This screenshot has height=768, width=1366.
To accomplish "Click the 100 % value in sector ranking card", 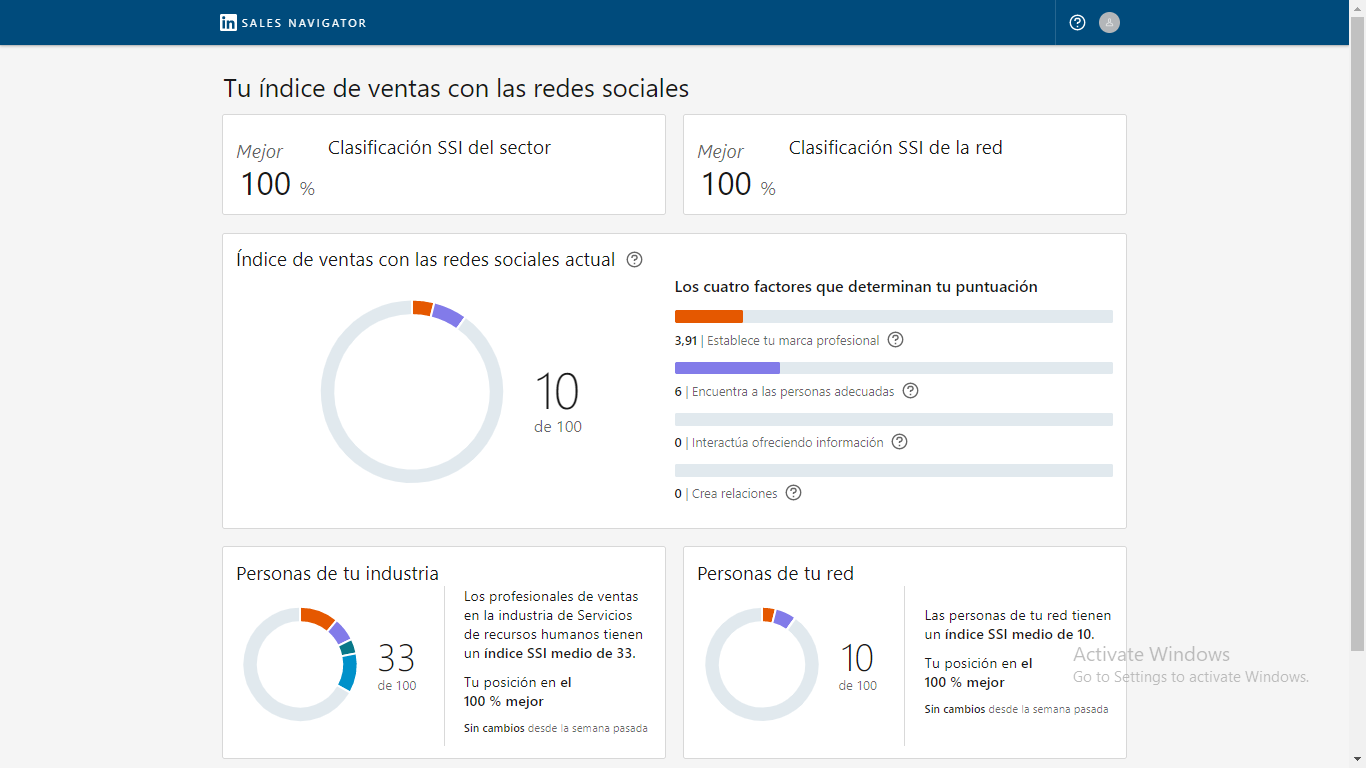I will pos(277,185).
